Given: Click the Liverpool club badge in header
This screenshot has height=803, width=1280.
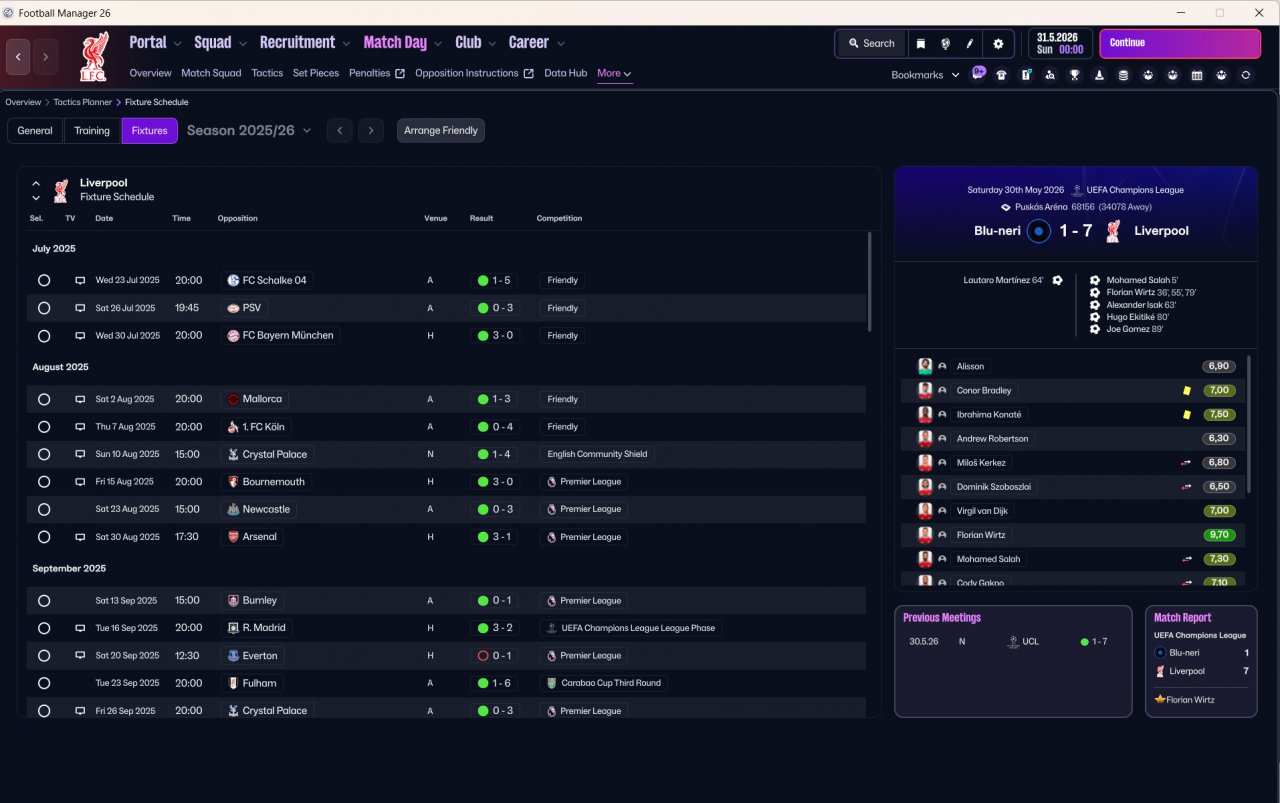Looking at the screenshot, I should [94, 57].
